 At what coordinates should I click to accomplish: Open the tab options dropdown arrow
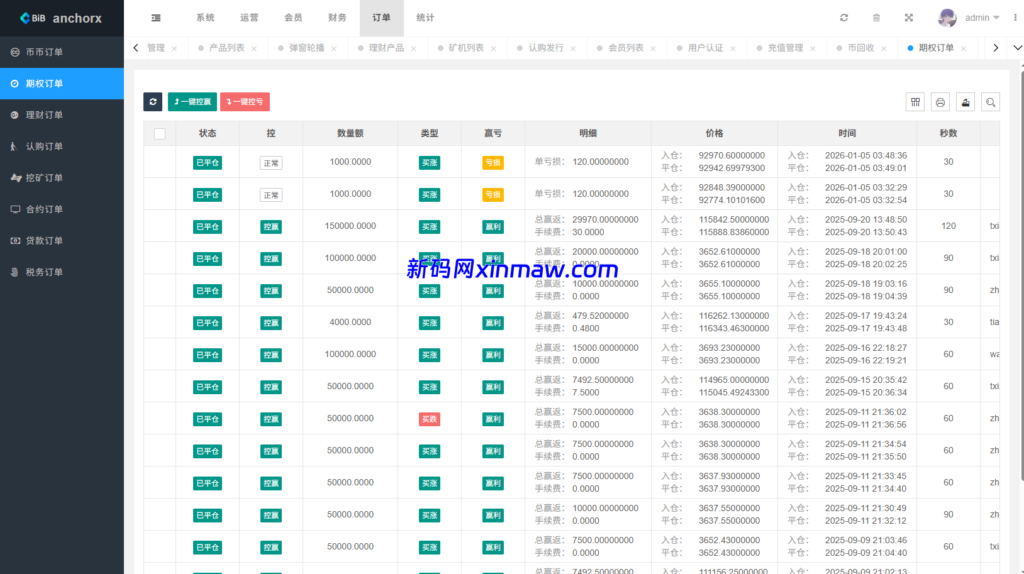[x=1017, y=48]
